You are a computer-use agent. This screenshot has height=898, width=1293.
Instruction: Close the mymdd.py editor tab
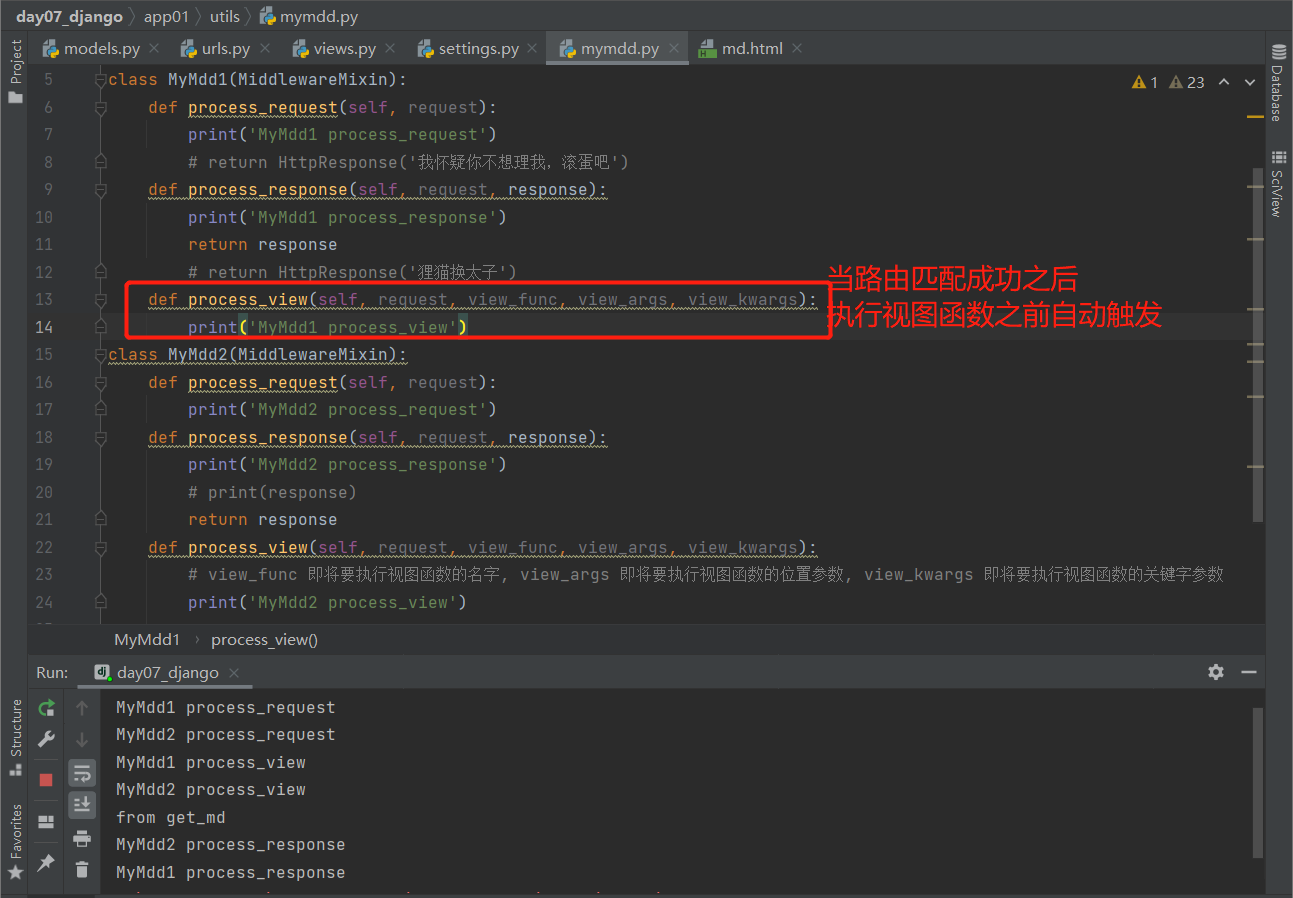[674, 48]
